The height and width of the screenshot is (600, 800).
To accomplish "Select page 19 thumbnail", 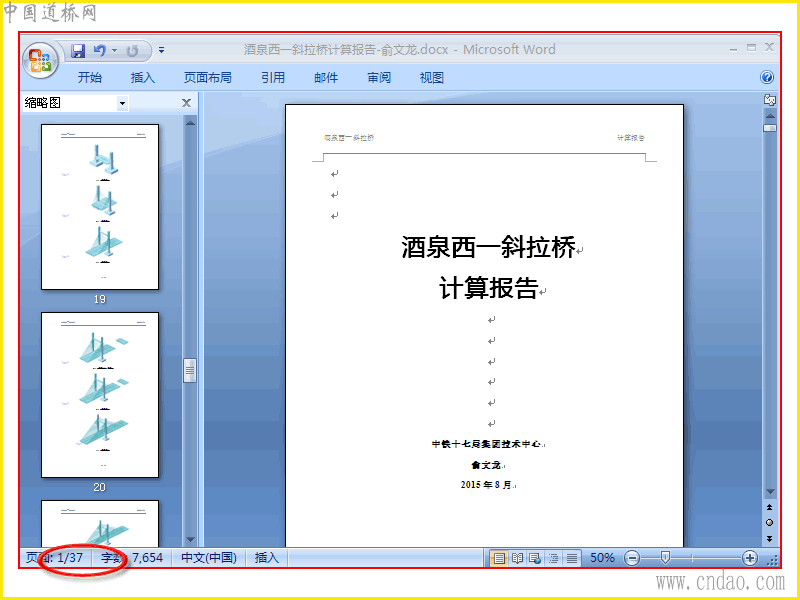I will click(100, 207).
